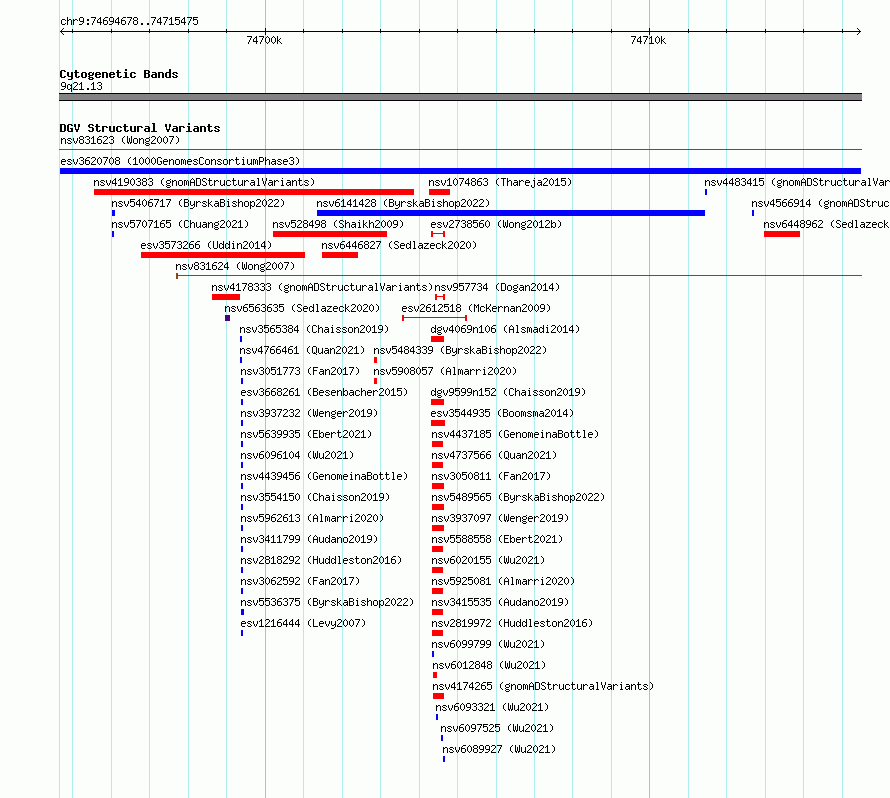Open nsv3062592 (Fan2017) label
This screenshot has width=890, height=798.
click(x=300, y=581)
